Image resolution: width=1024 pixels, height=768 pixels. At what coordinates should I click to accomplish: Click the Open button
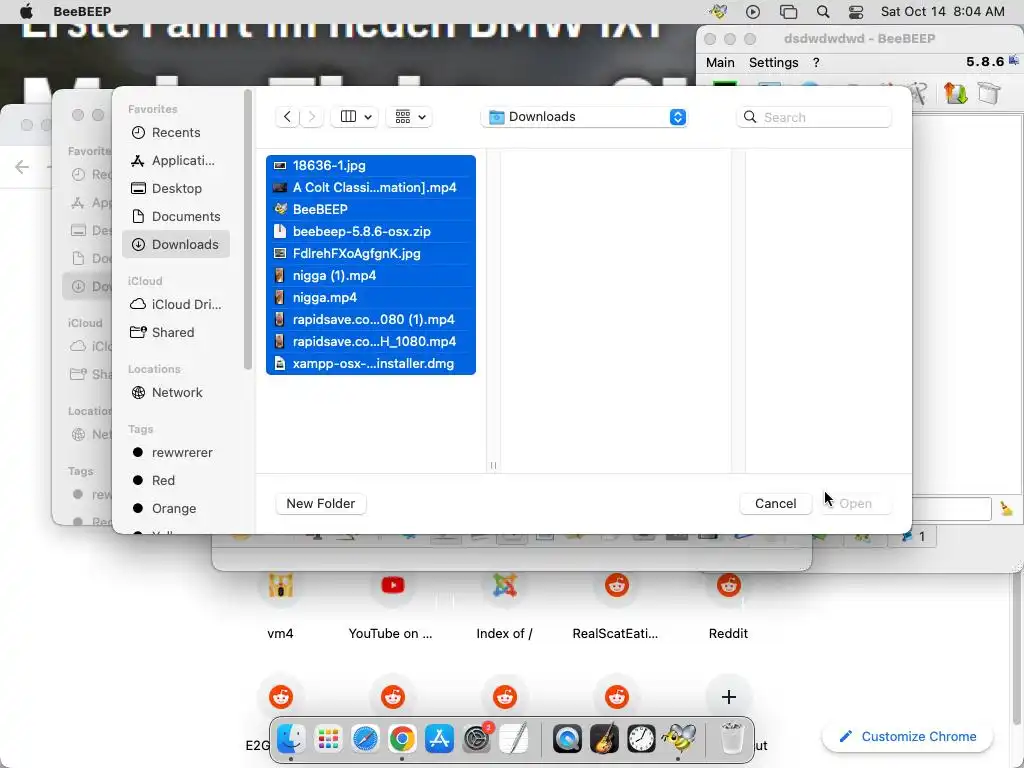click(x=855, y=504)
